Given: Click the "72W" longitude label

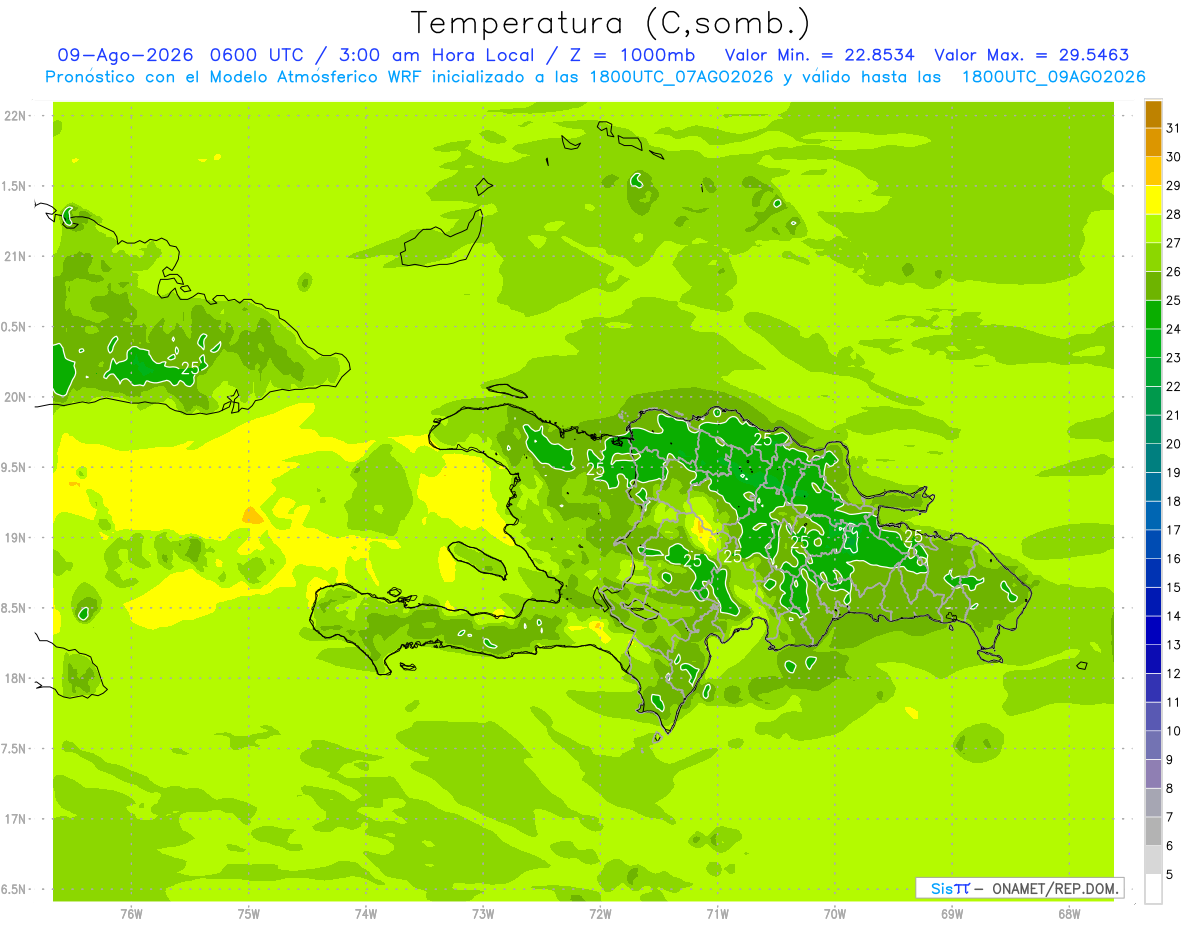Looking at the screenshot, I should (x=601, y=915).
